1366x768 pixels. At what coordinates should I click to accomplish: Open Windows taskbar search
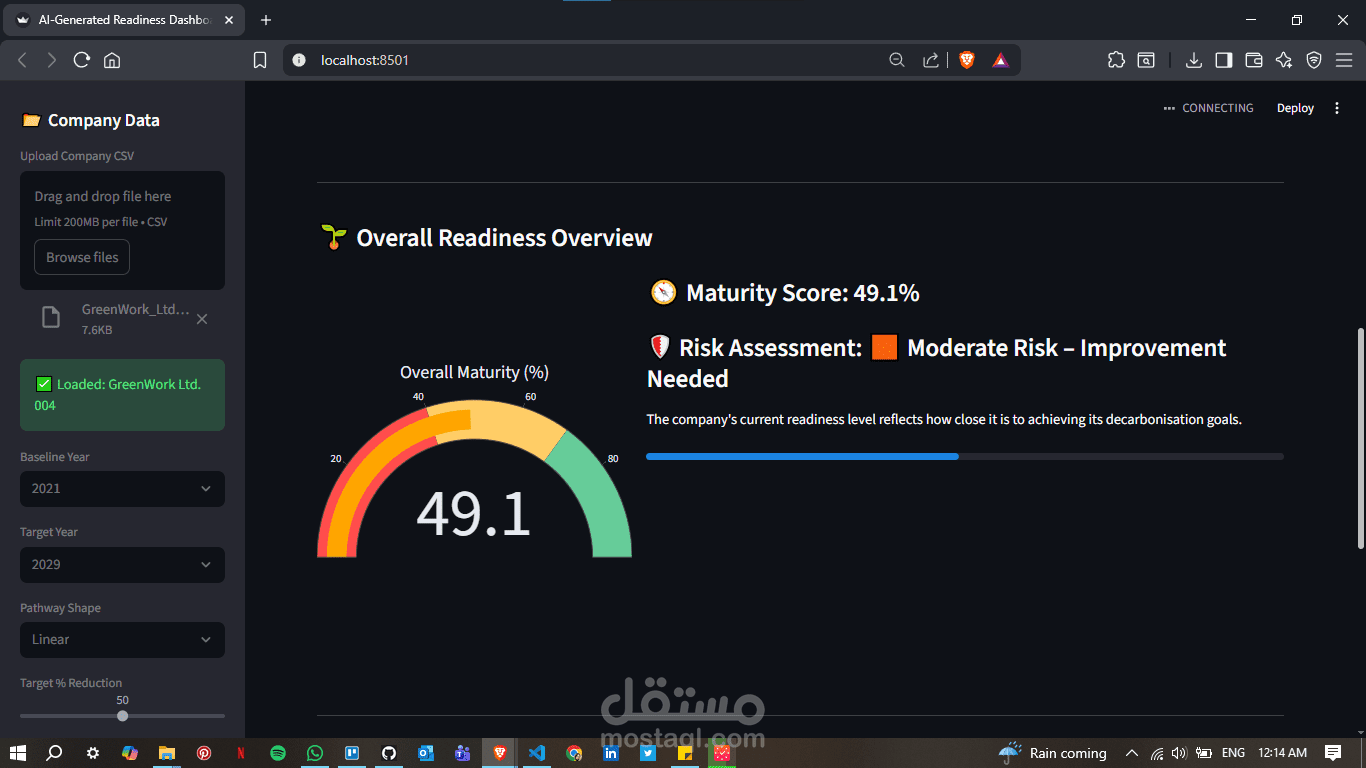pos(55,753)
